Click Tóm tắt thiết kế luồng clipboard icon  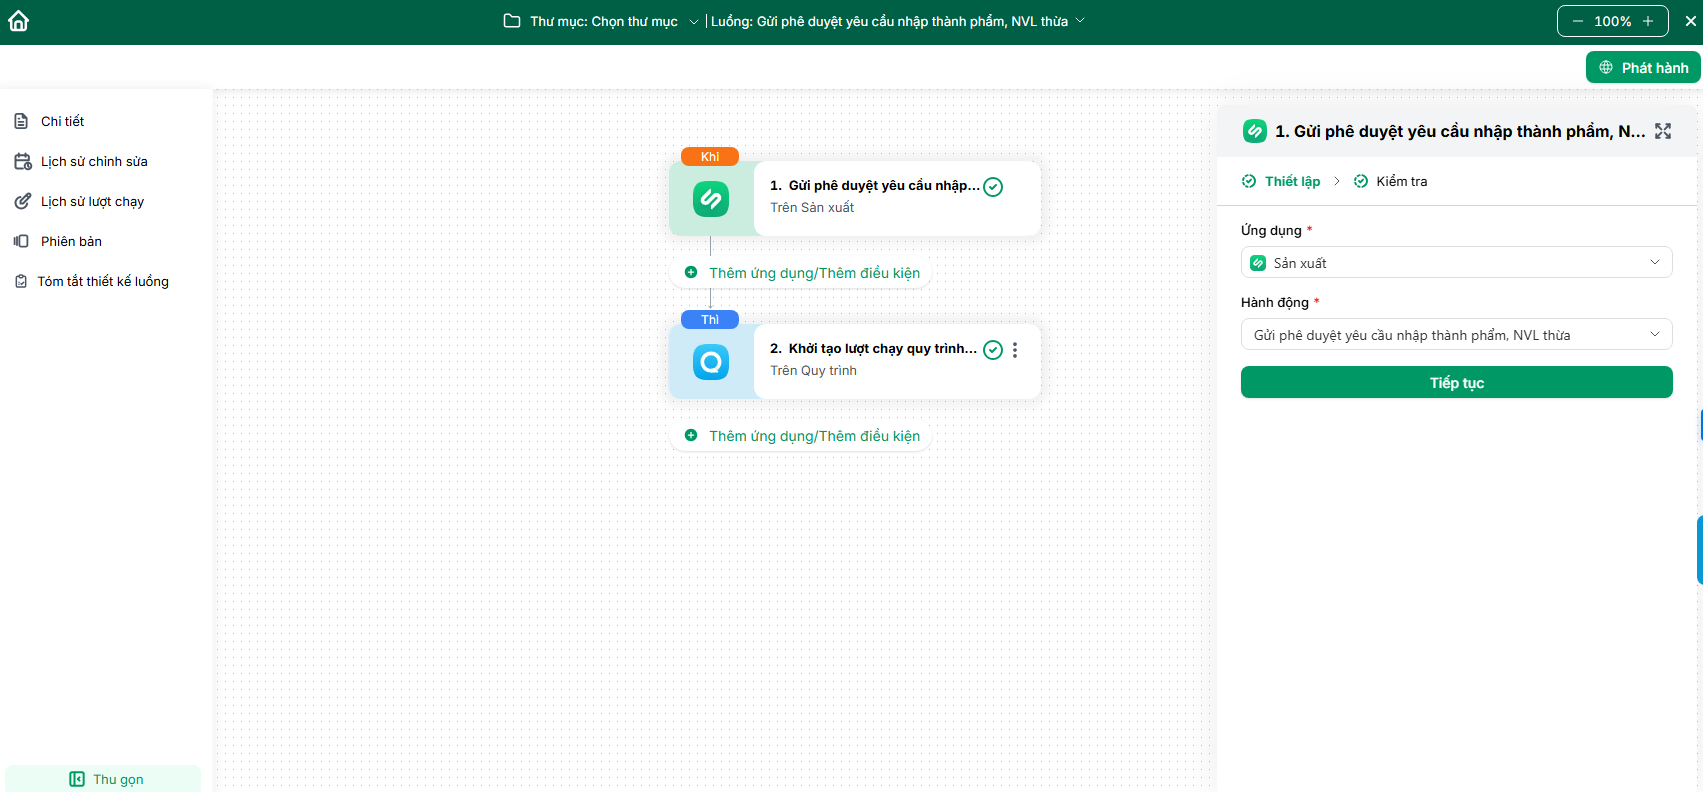(21, 281)
